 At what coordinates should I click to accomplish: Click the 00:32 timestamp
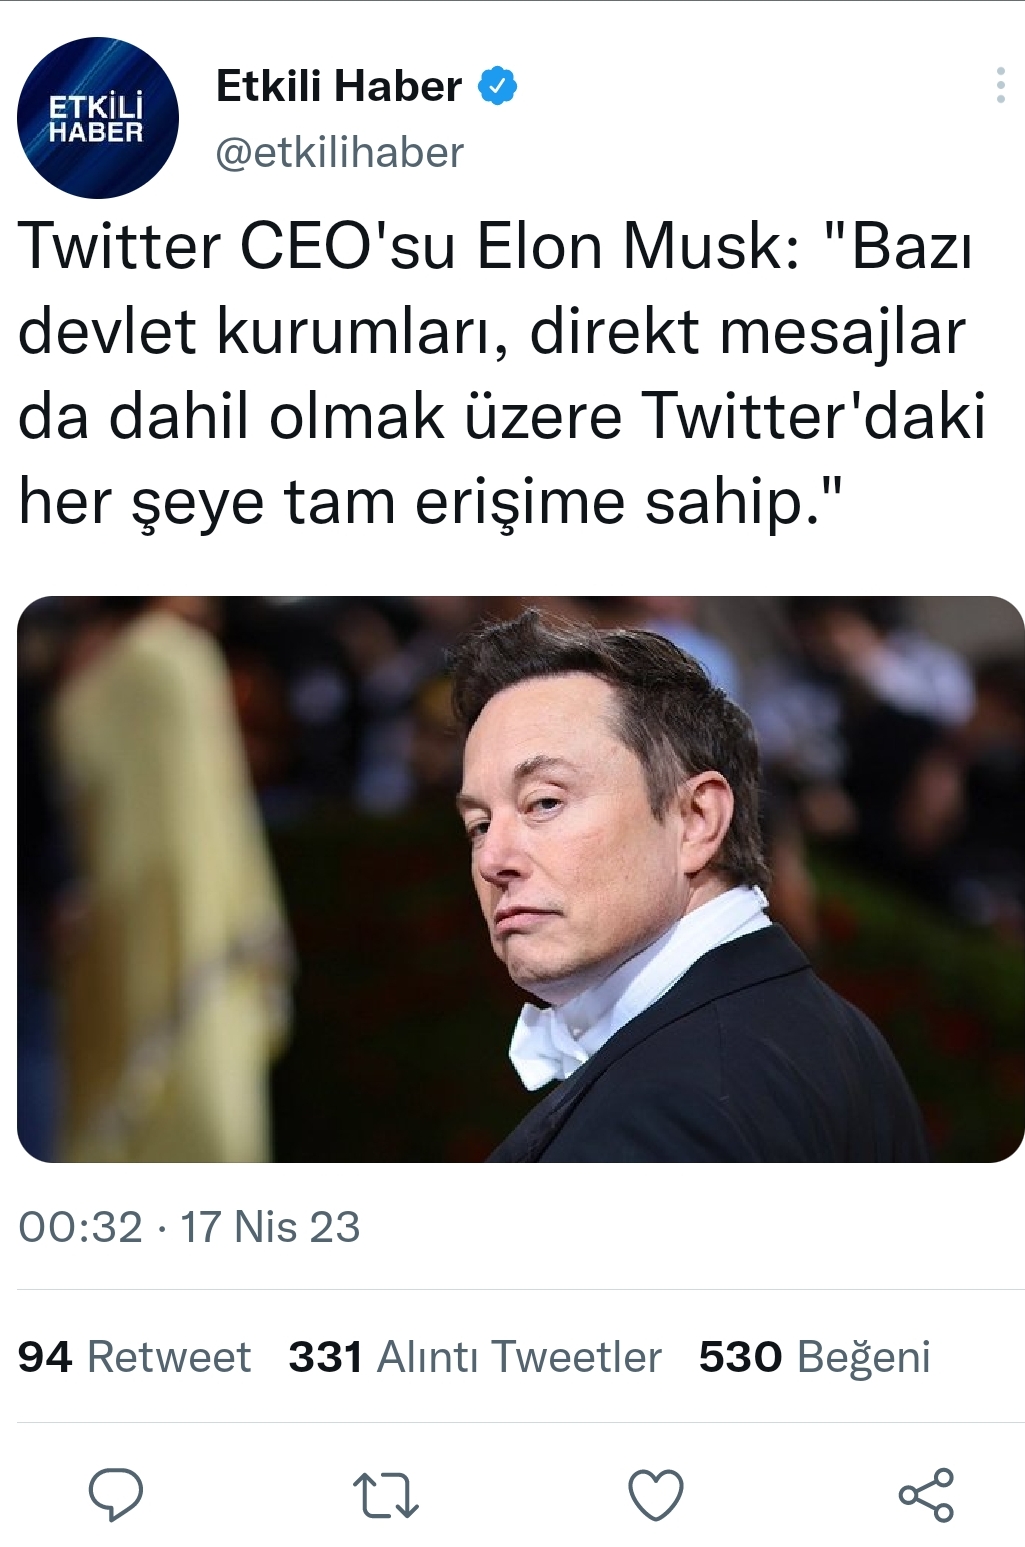[81, 1227]
